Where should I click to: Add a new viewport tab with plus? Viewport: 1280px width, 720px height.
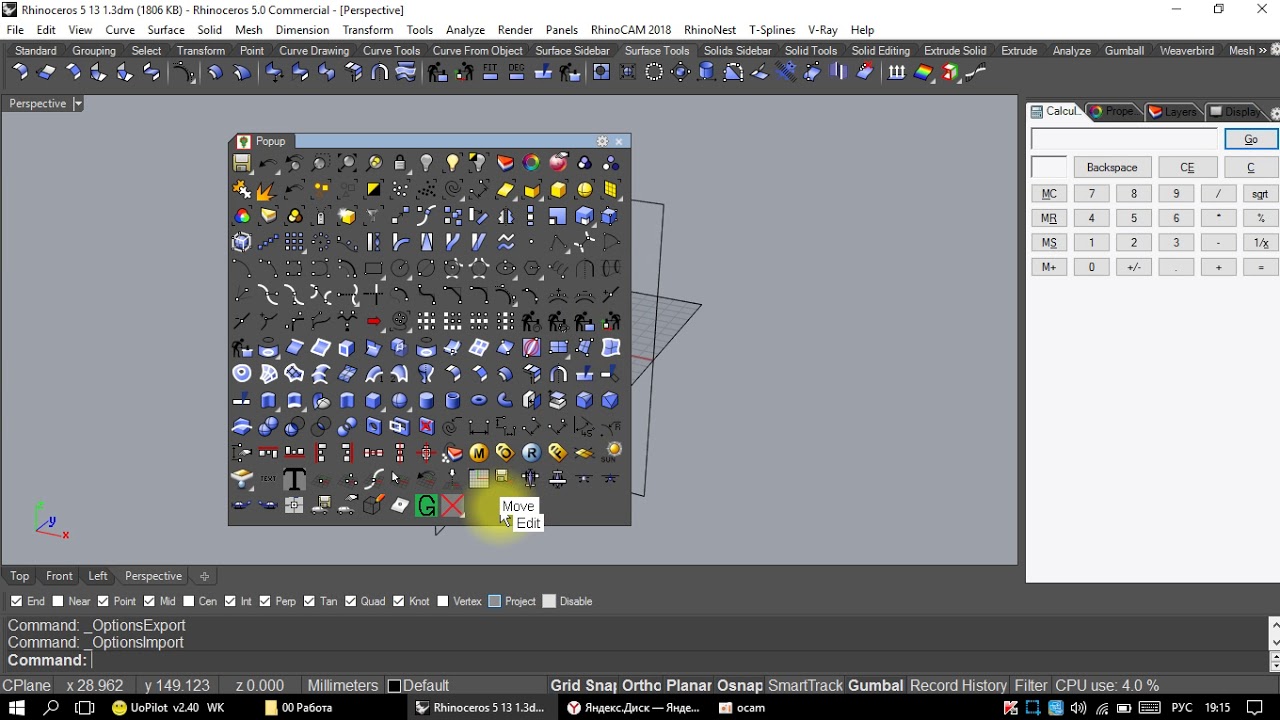coord(204,576)
